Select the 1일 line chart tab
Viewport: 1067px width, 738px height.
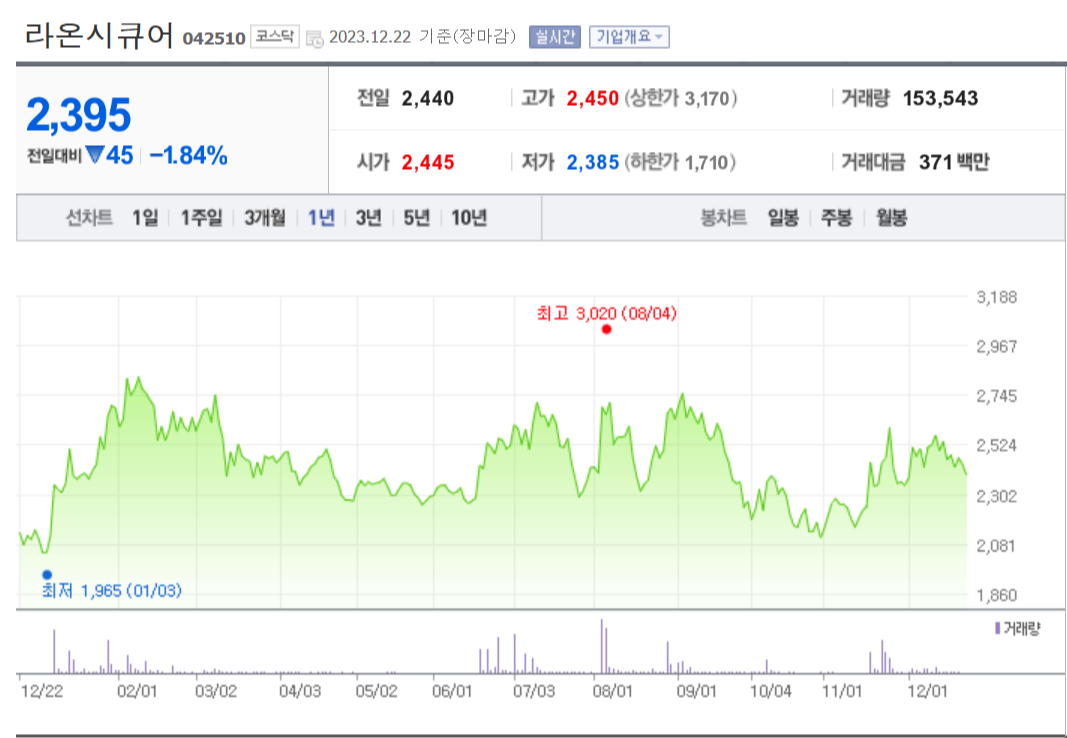click(145, 218)
